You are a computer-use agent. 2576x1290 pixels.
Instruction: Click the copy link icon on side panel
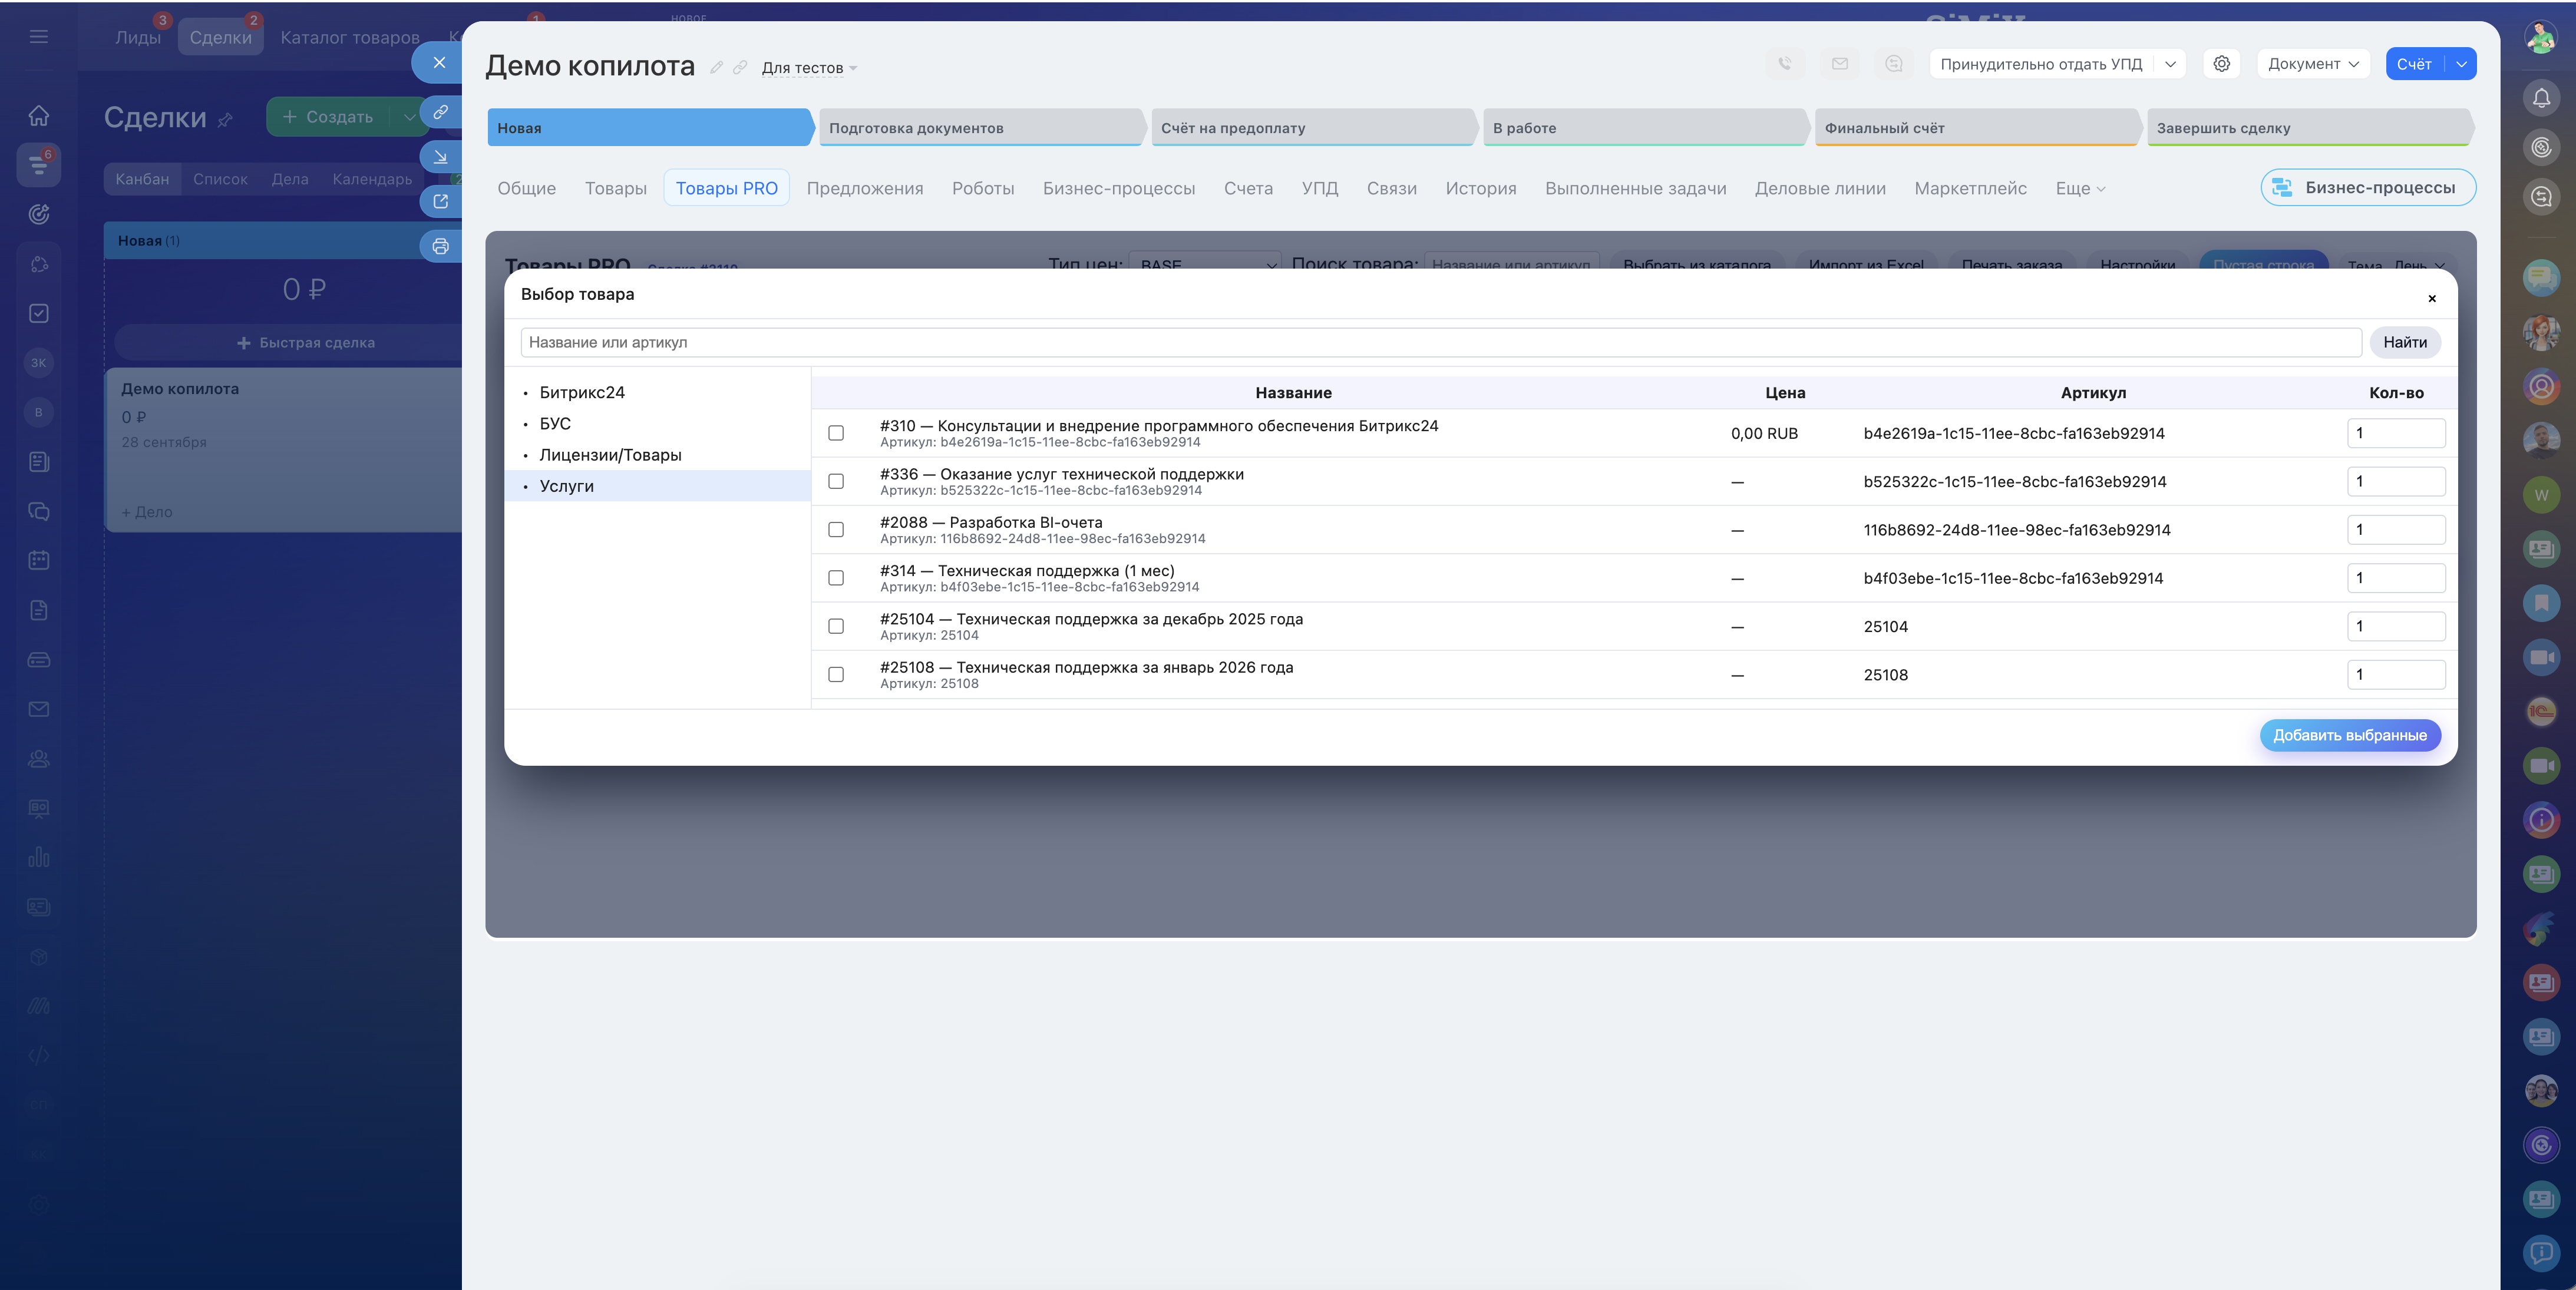[x=440, y=112]
